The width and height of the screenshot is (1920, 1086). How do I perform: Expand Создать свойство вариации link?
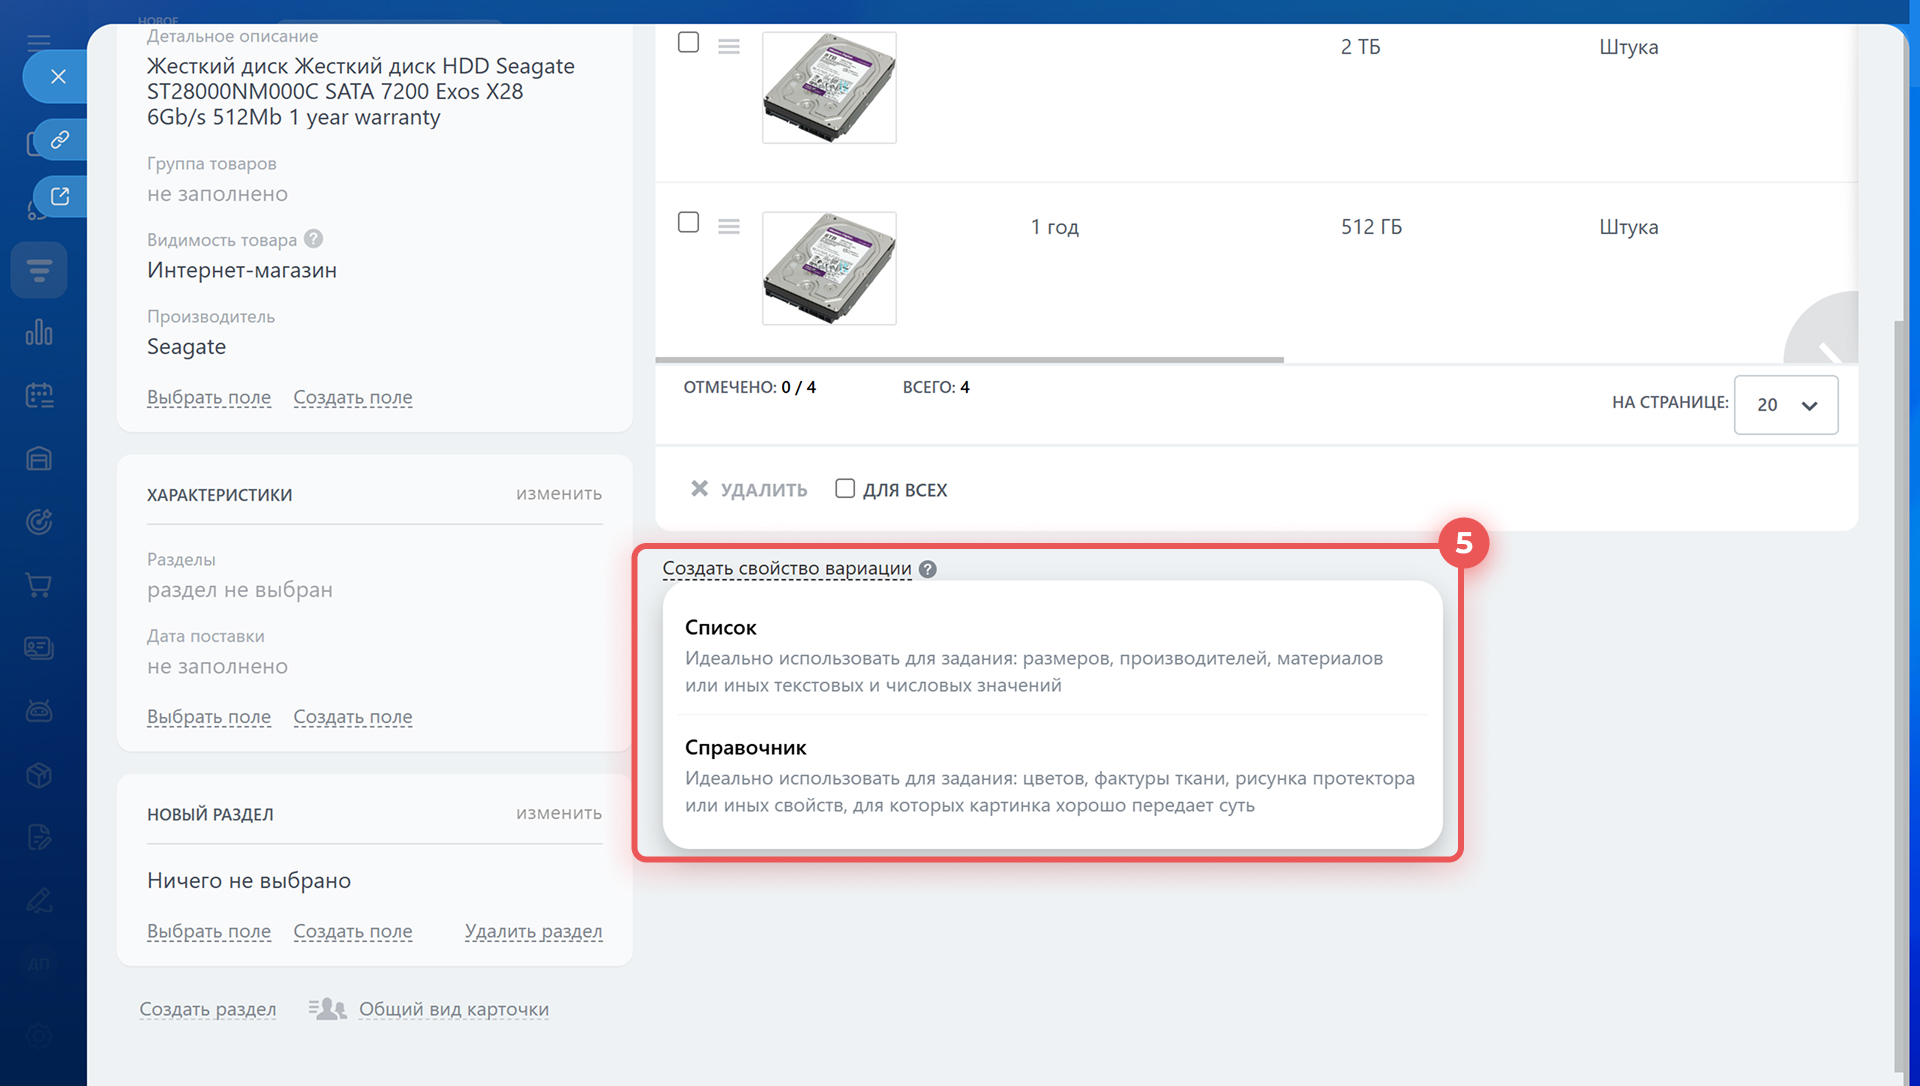pos(786,569)
